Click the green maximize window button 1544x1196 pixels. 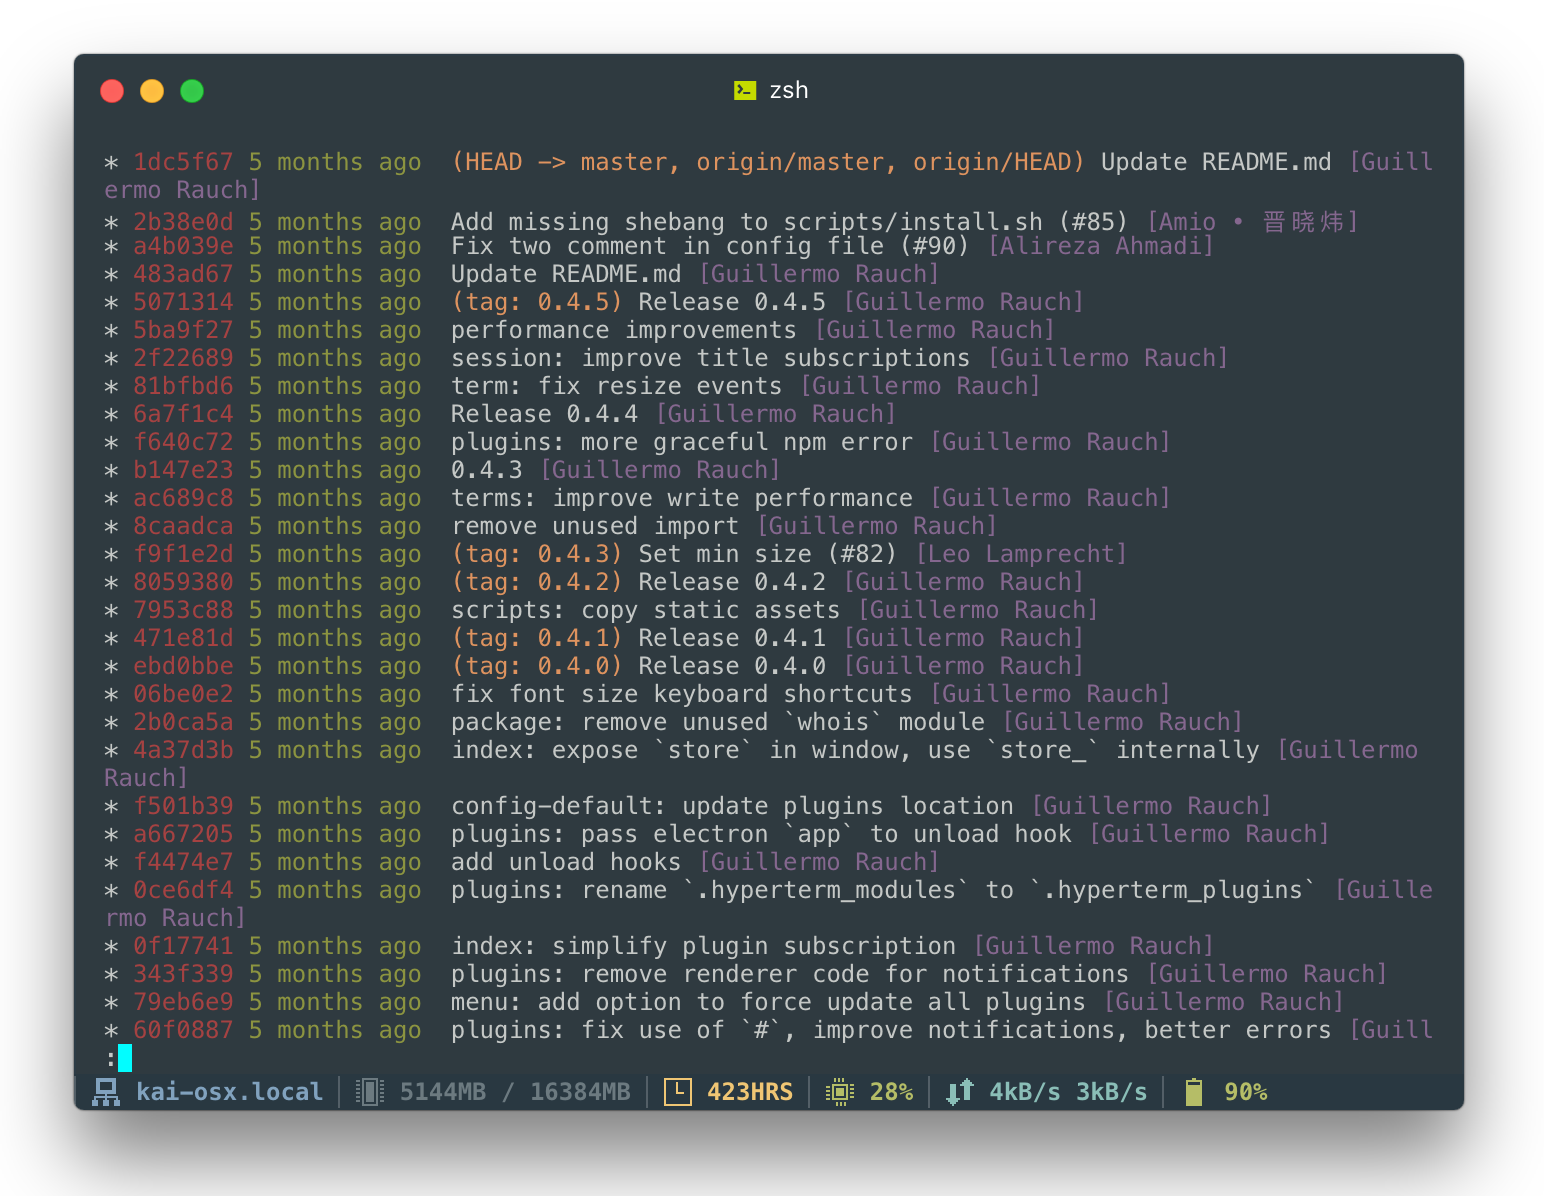click(192, 91)
